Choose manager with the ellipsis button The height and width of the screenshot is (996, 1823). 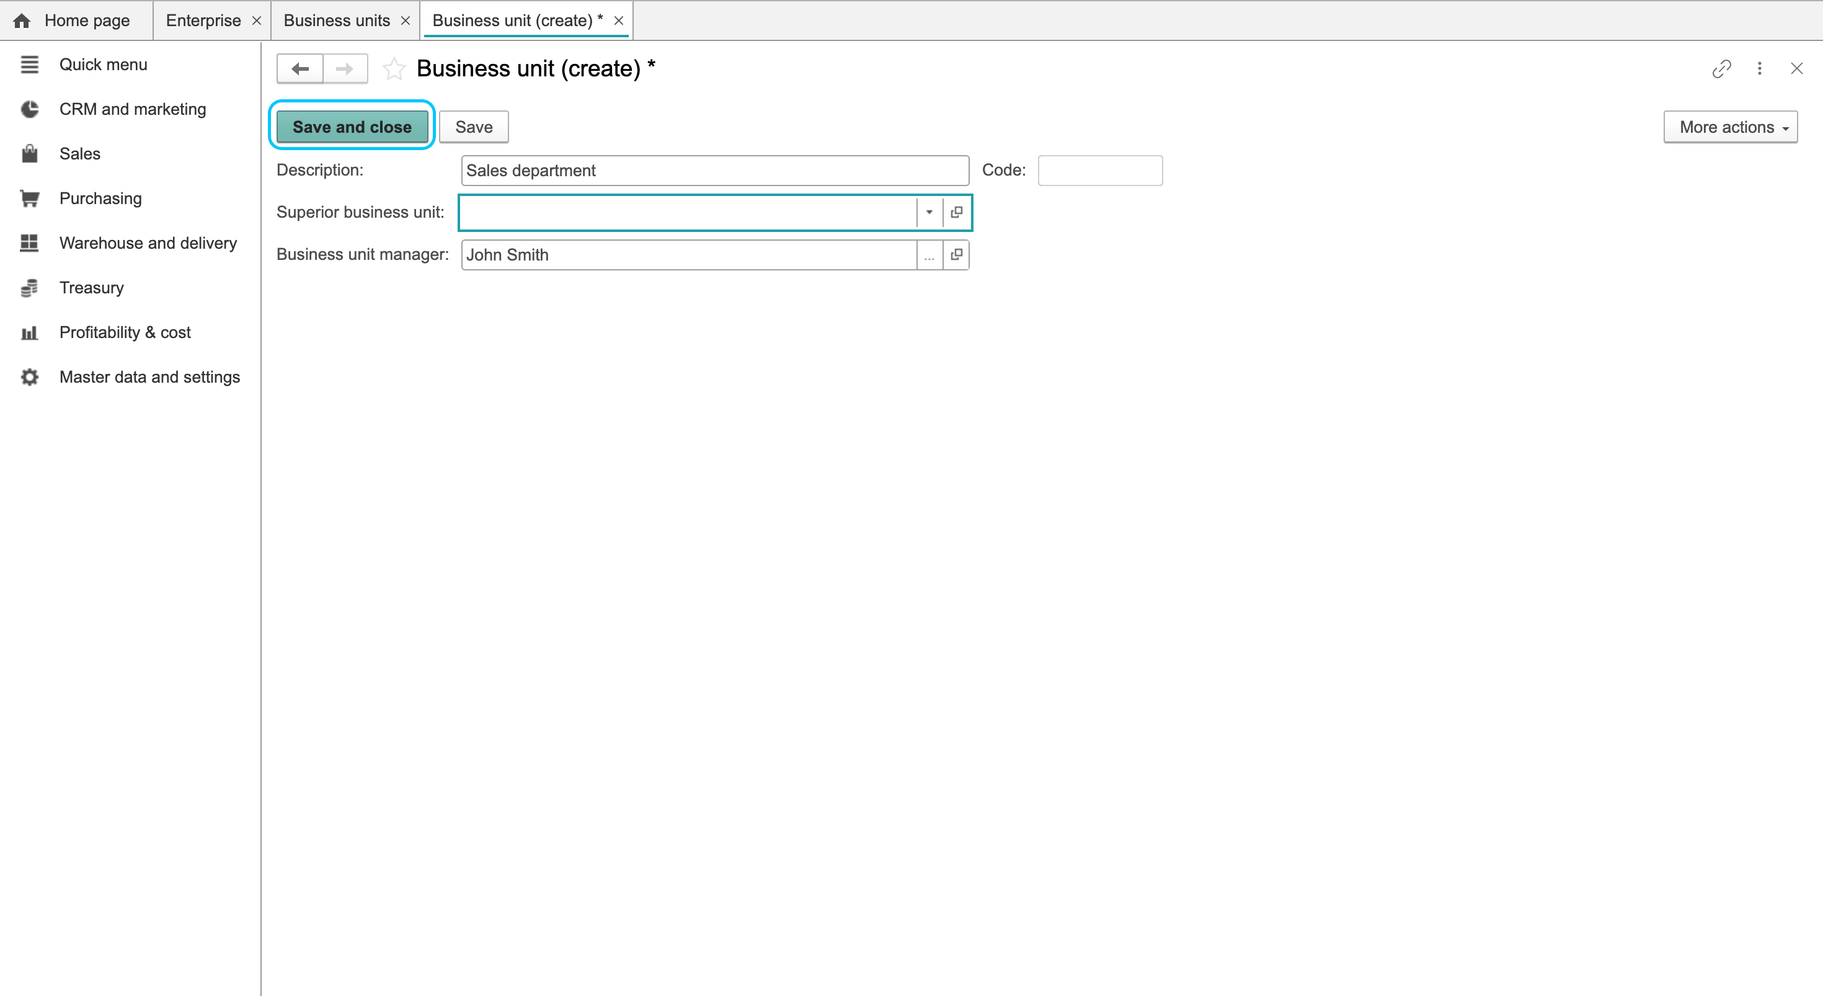pyautogui.click(x=929, y=255)
